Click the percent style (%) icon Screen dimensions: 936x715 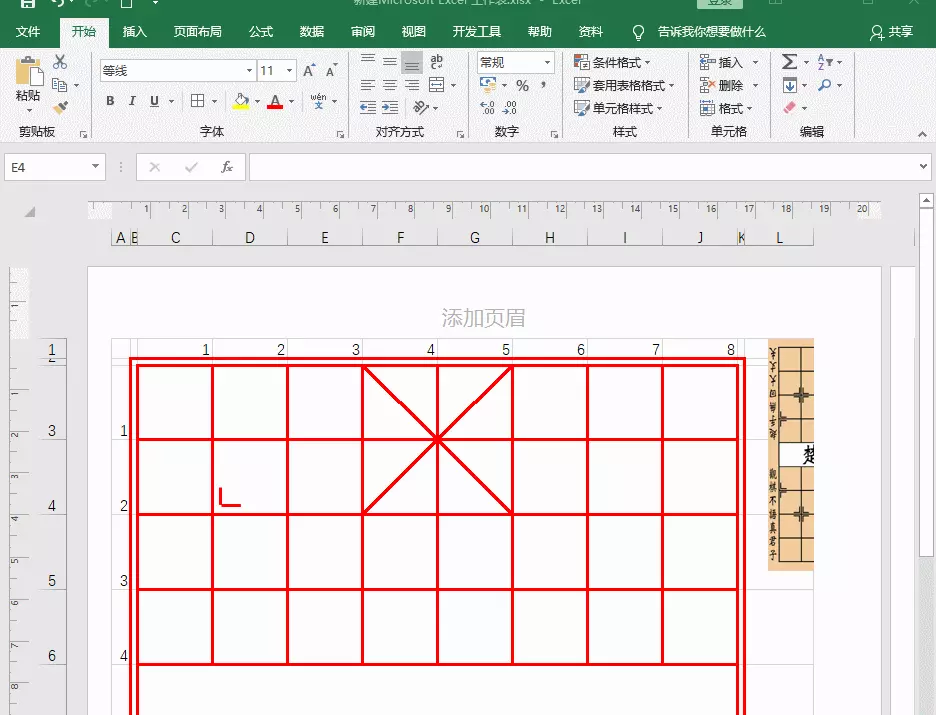click(523, 85)
